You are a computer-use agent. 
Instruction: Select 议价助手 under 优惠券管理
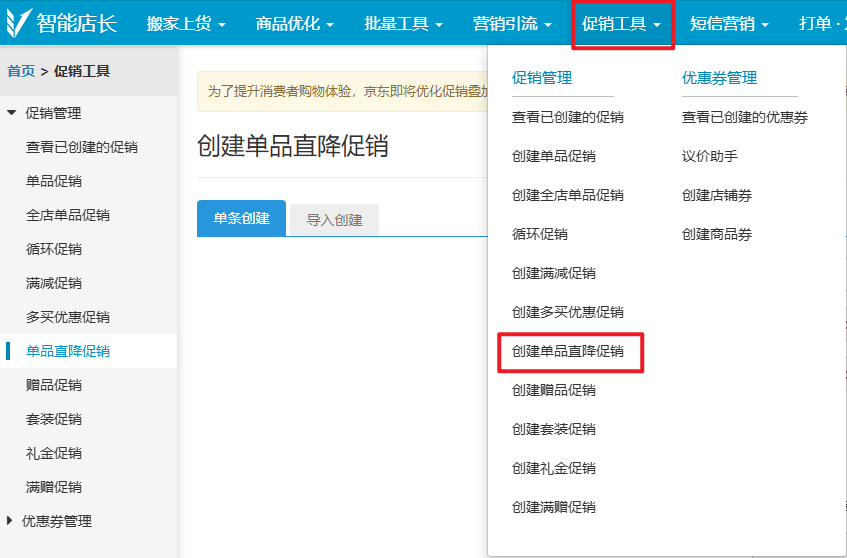point(710,156)
